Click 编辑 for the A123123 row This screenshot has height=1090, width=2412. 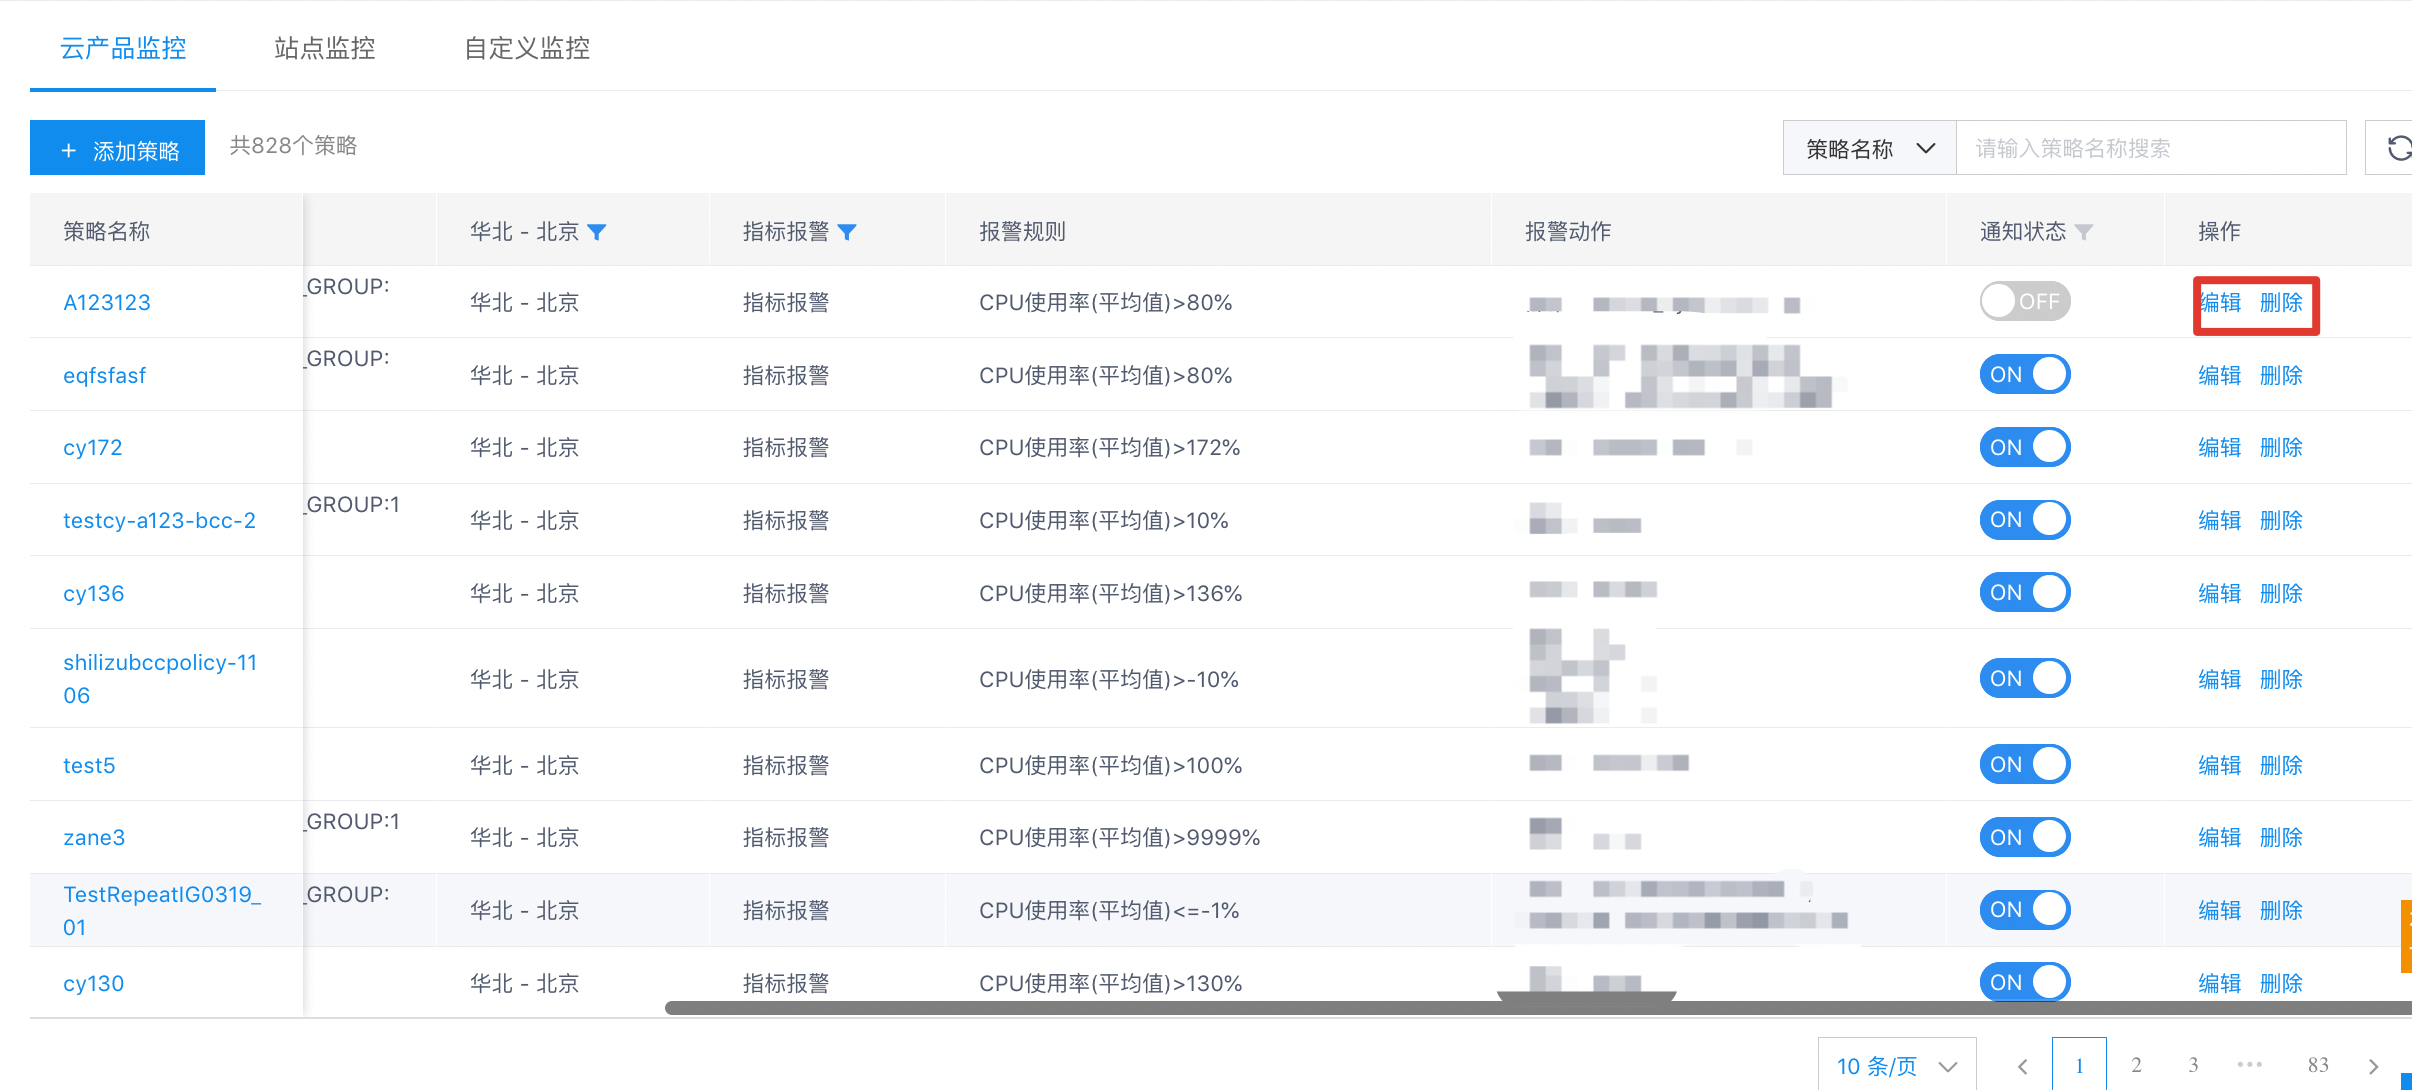[x=2220, y=302]
